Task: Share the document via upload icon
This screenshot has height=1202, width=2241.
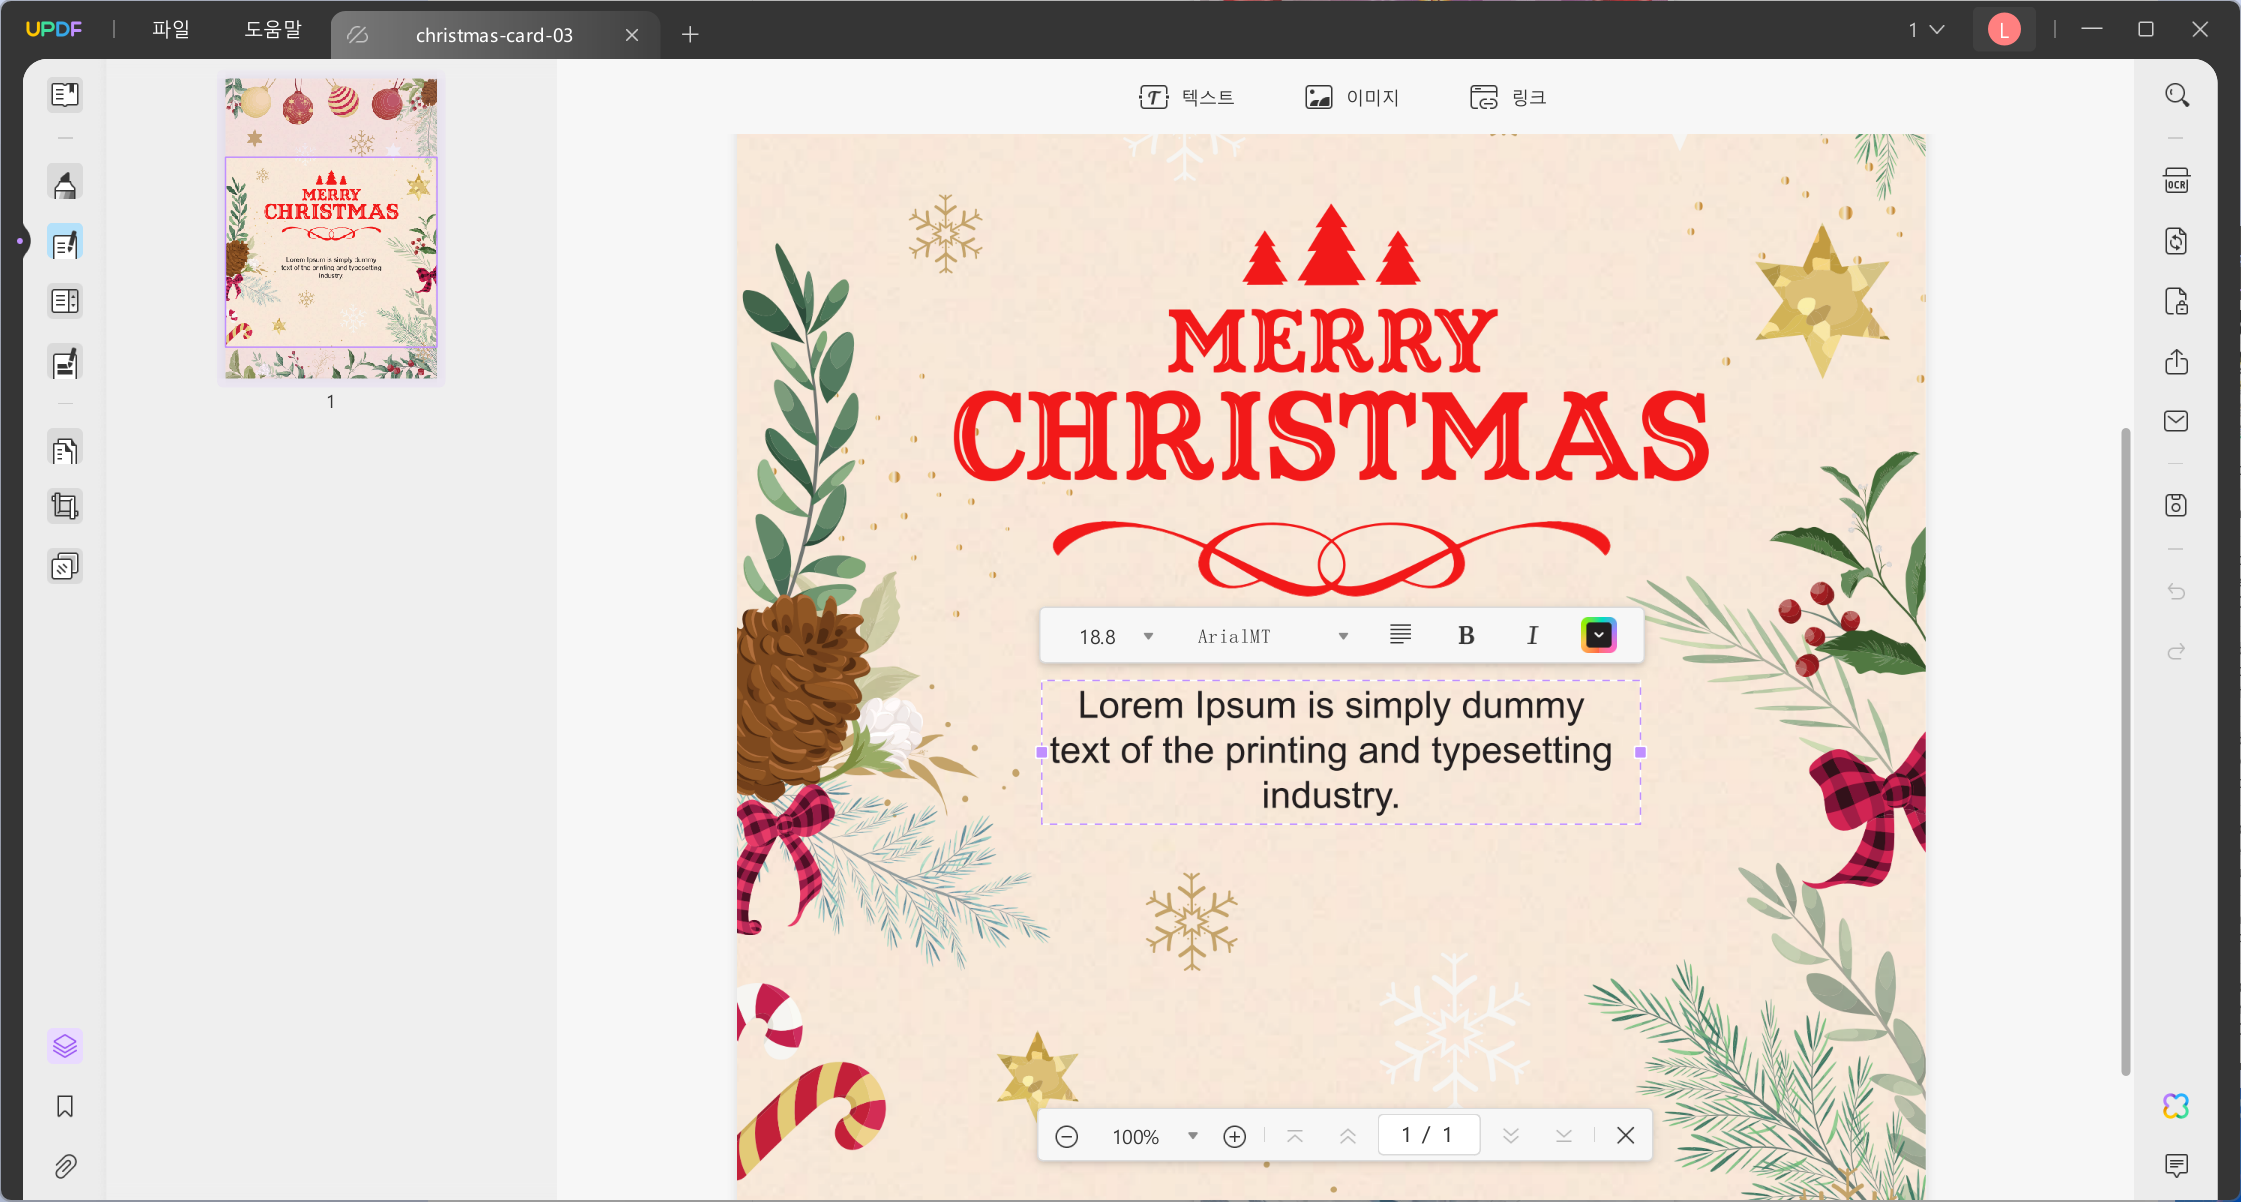Action: click(x=2177, y=362)
